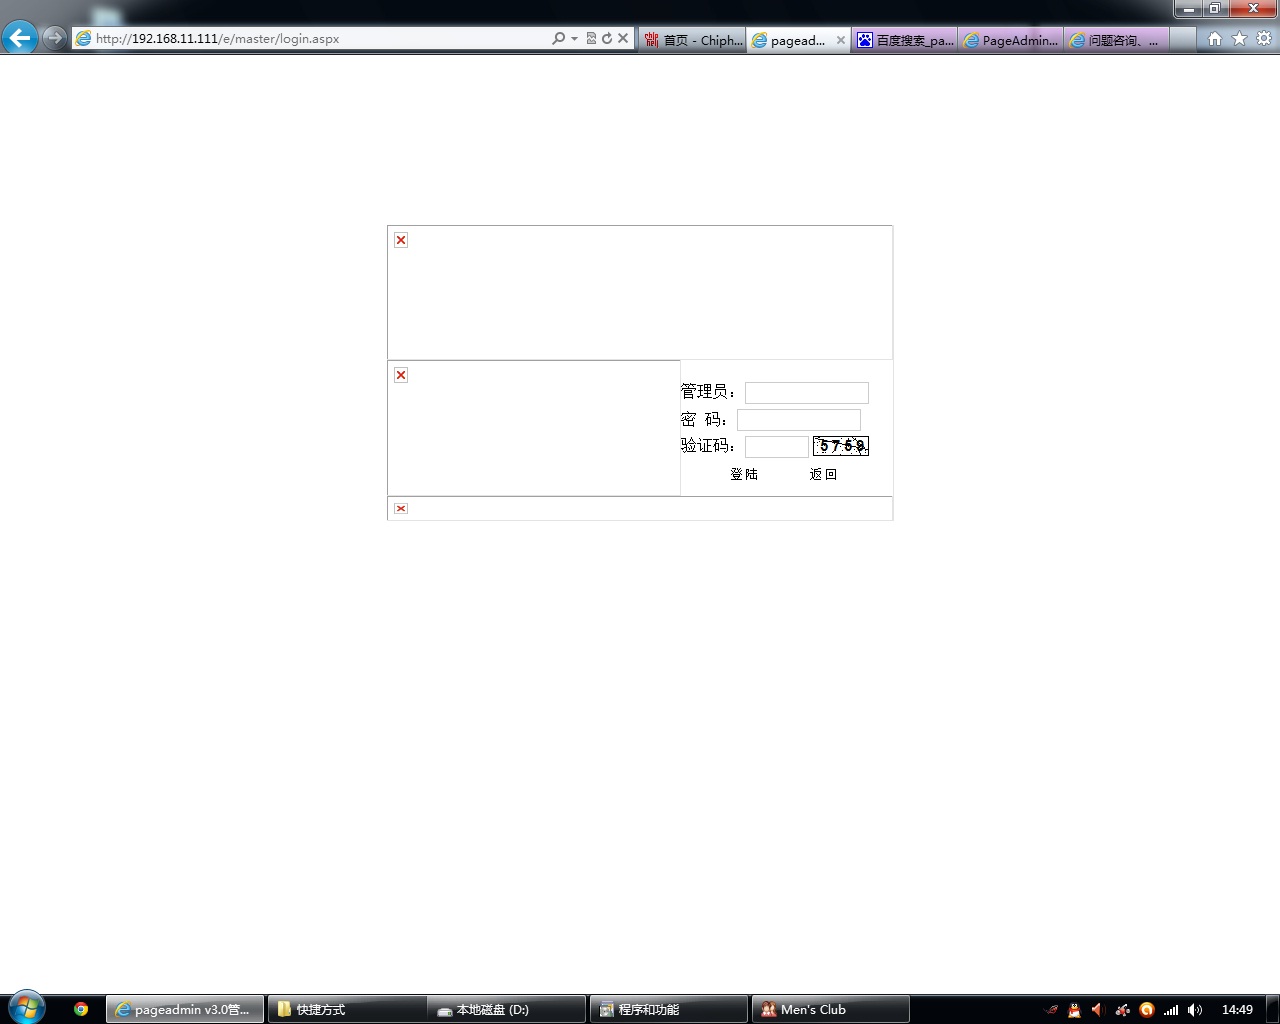
Task: Open the Tools gear icon
Action: pyautogui.click(x=1264, y=38)
